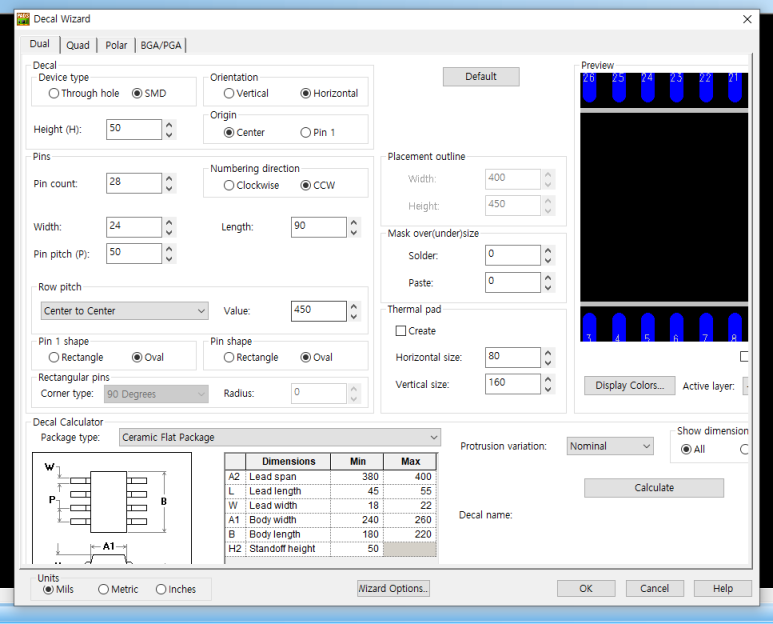
Task: Open Wizard Options
Action: click(x=393, y=589)
